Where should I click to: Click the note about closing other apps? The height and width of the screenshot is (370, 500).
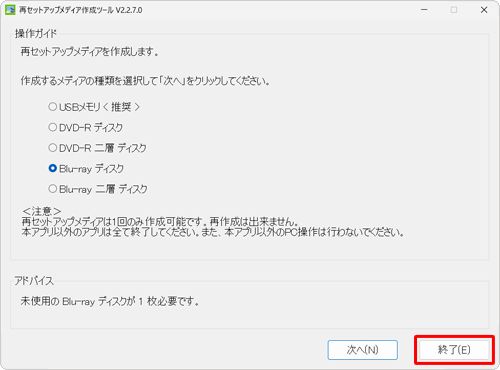pos(213,232)
